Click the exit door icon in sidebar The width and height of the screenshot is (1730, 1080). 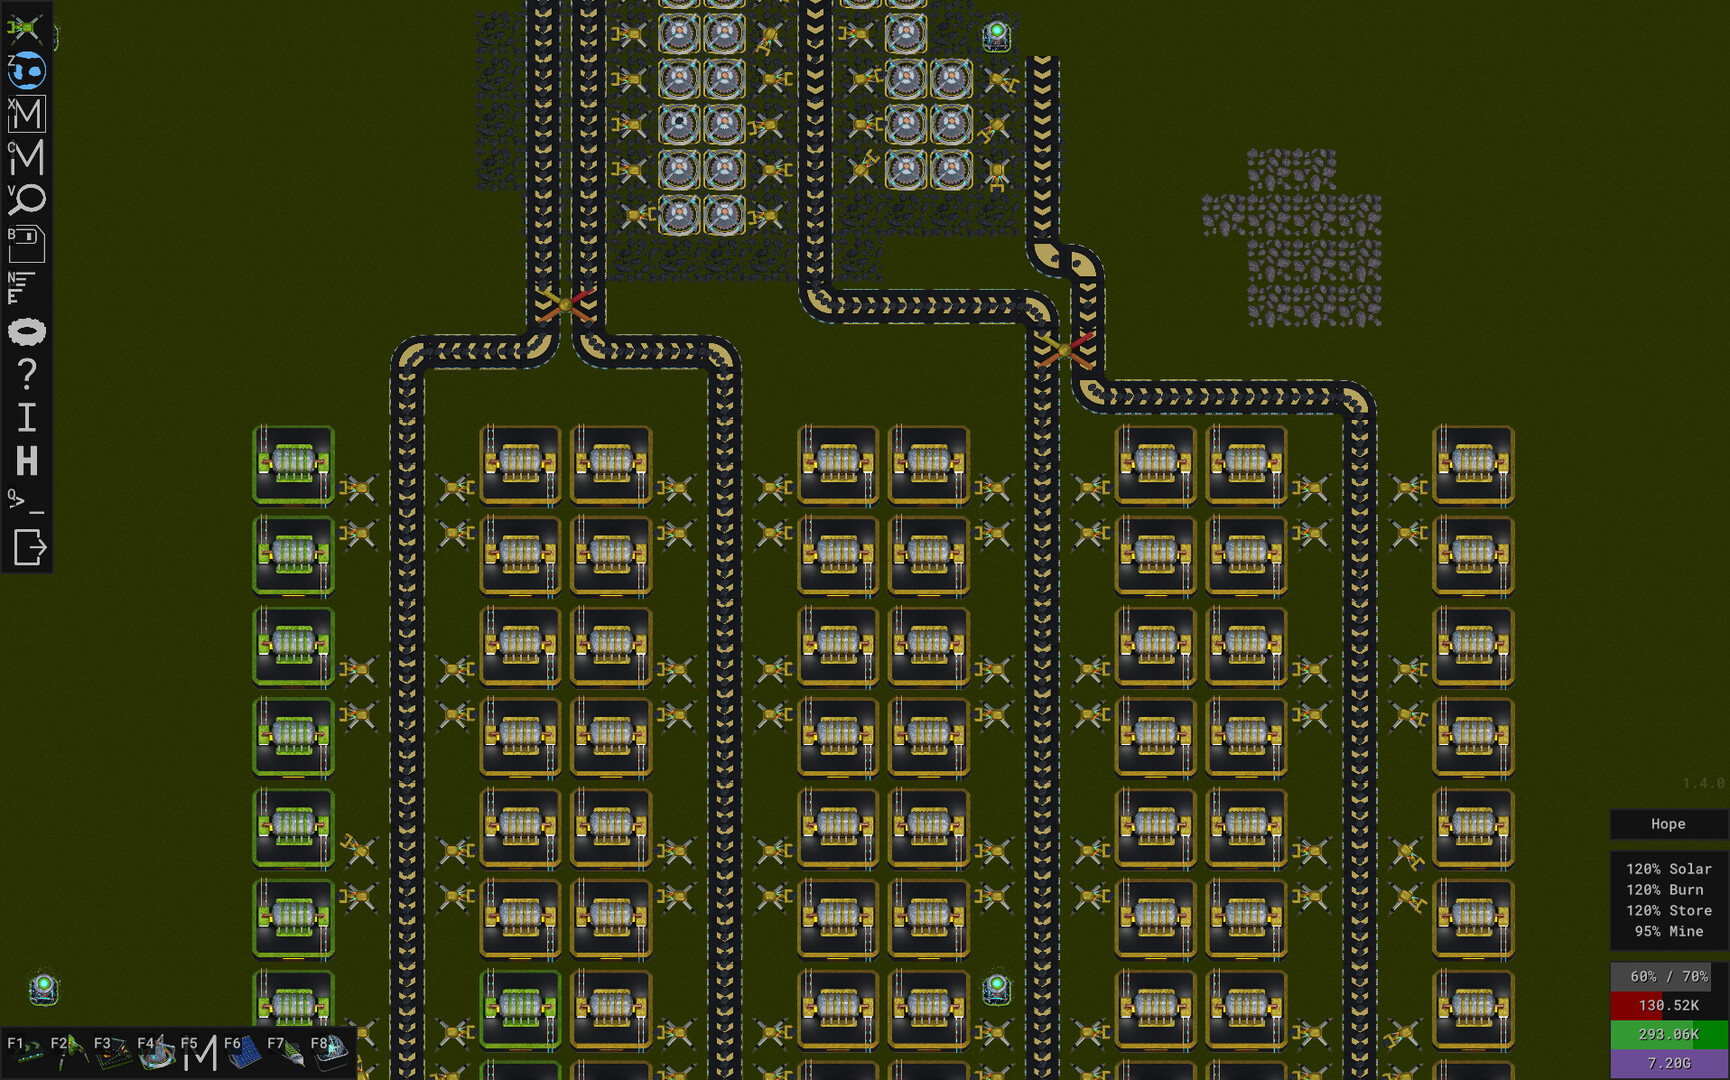pyautogui.click(x=28, y=547)
